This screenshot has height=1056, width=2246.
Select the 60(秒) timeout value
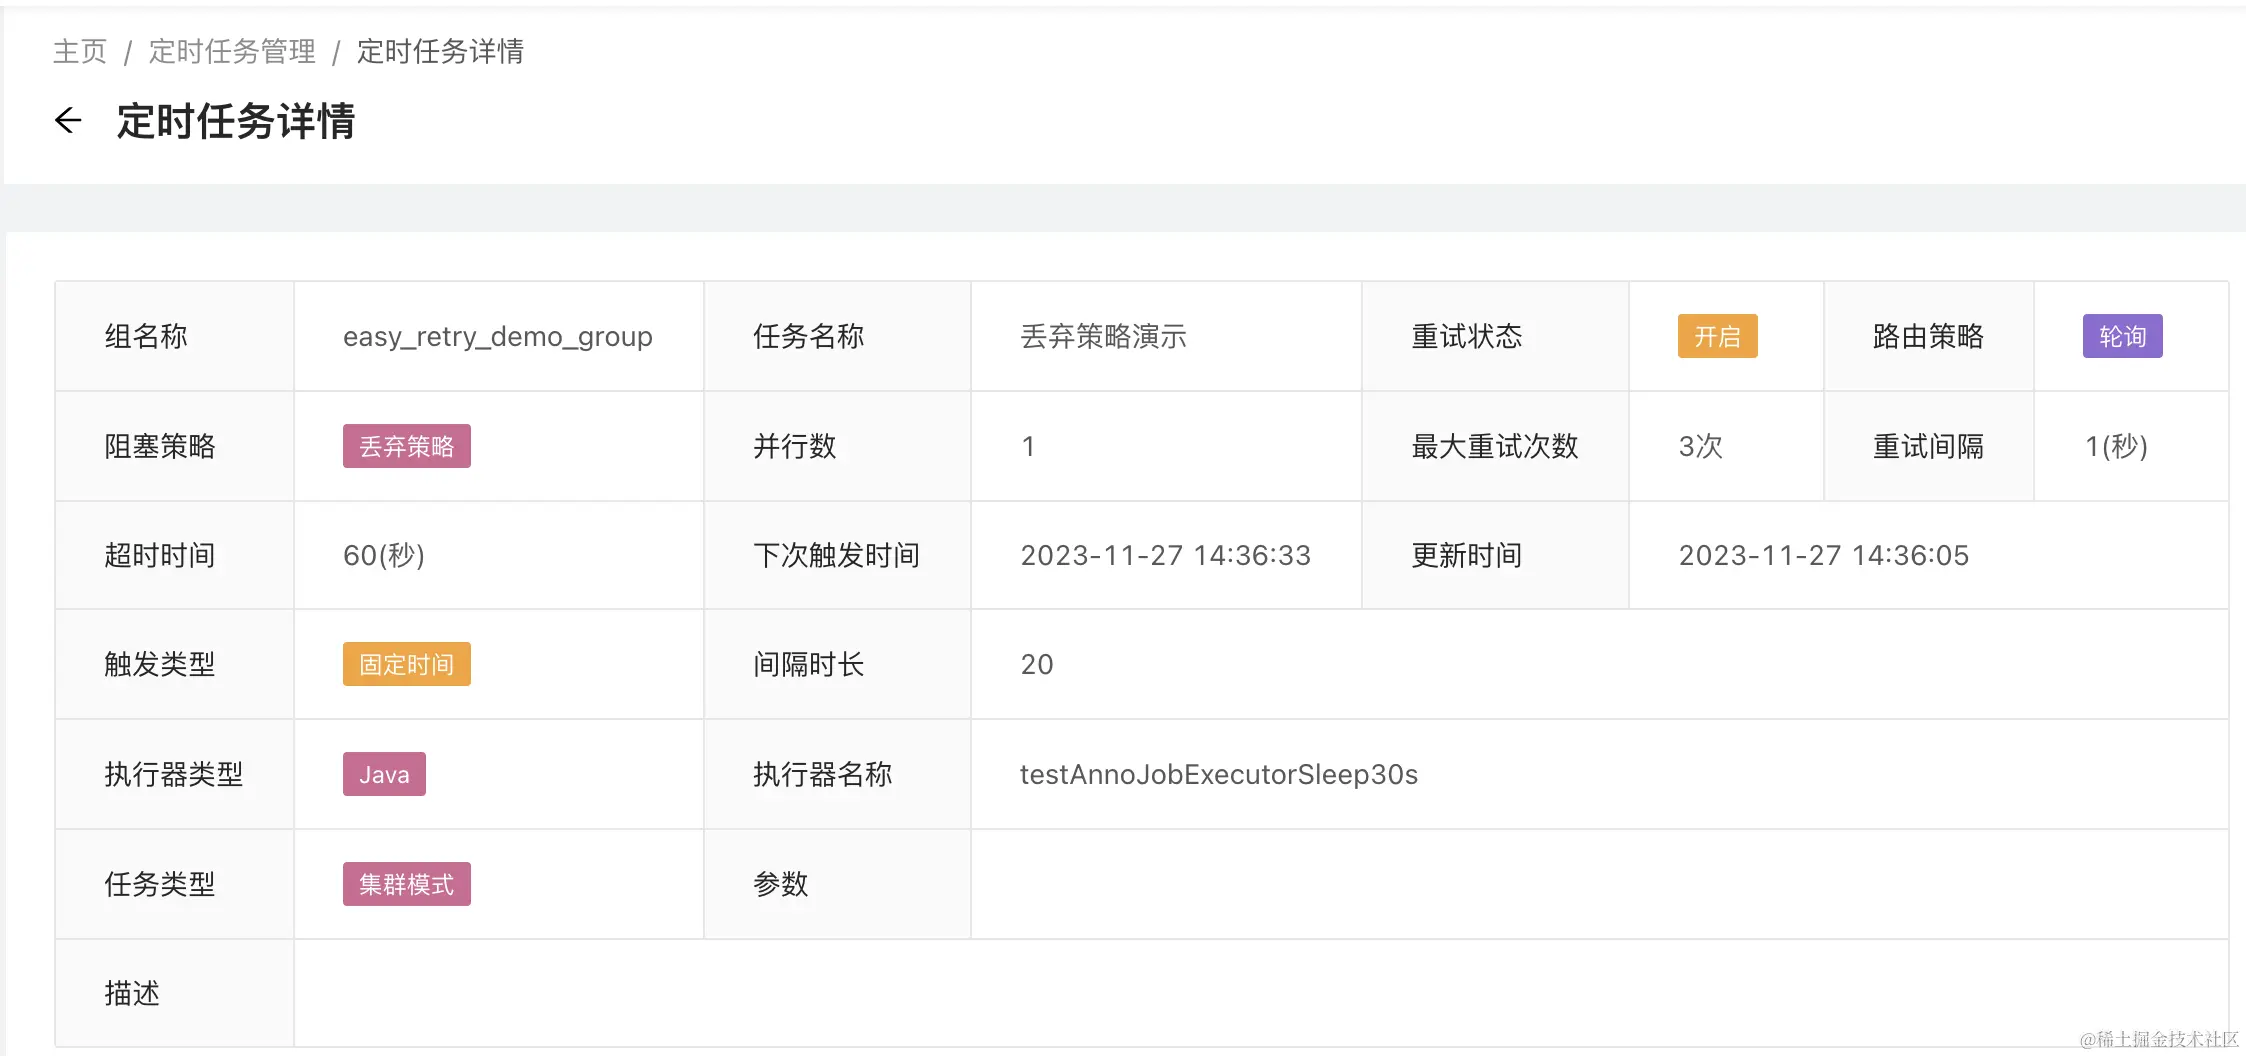point(384,555)
